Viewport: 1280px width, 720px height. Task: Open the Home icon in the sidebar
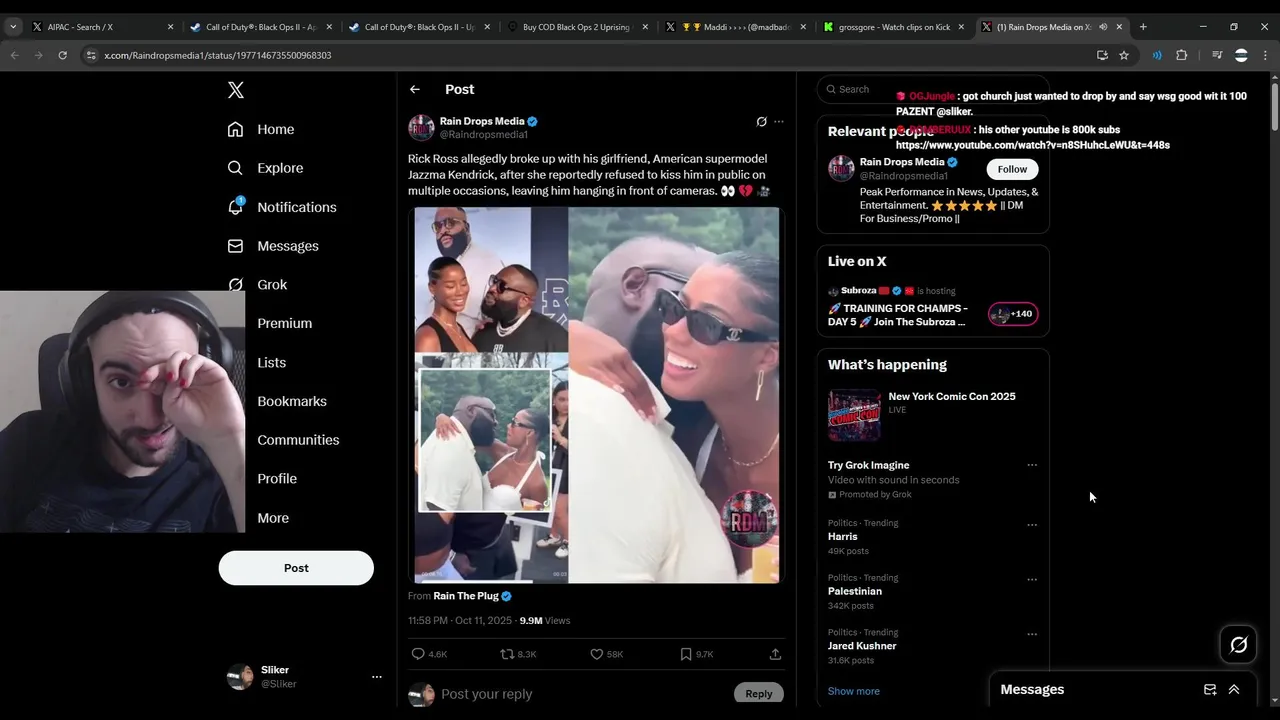click(235, 129)
